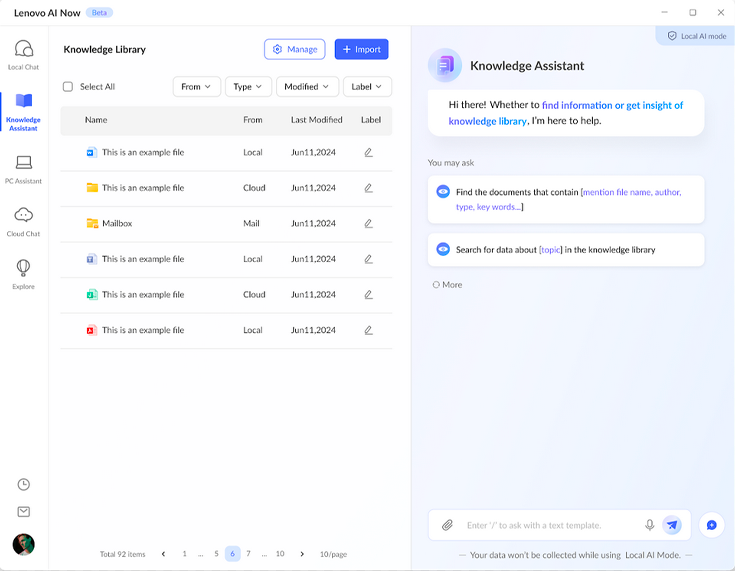Tick the Select All checkbox

click(68, 87)
